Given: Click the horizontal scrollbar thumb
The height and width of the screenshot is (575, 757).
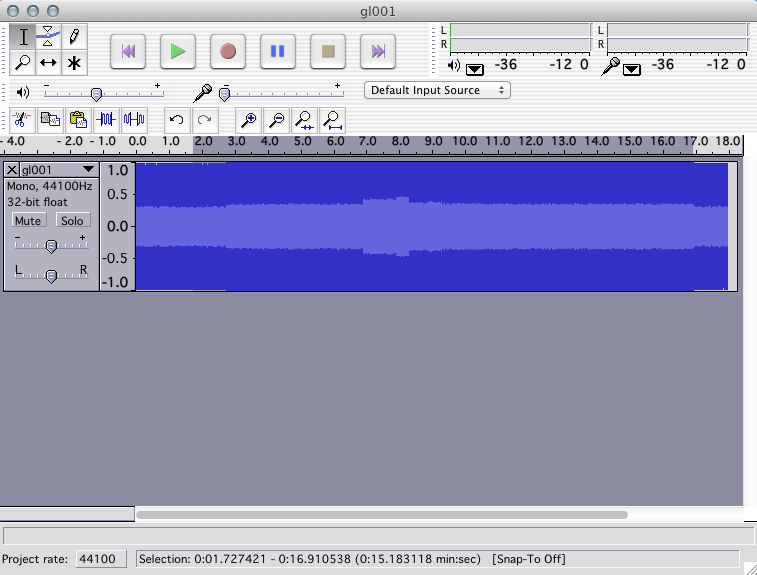Looking at the screenshot, I should pyautogui.click(x=382, y=515).
